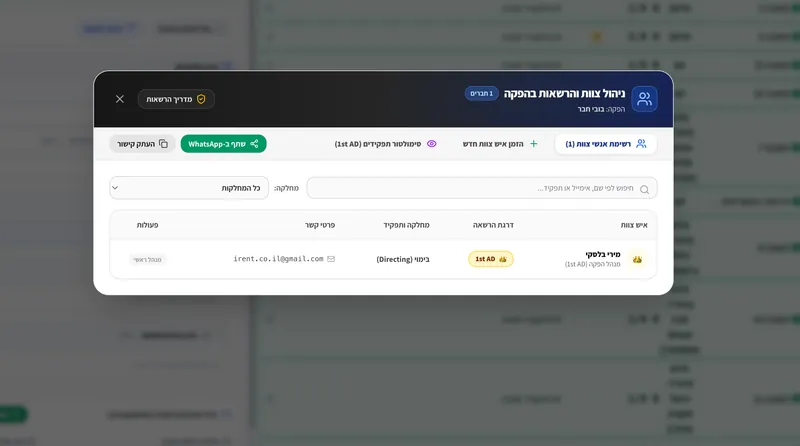
Task: Close the team management dialog with the X
Action: coord(119,99)
